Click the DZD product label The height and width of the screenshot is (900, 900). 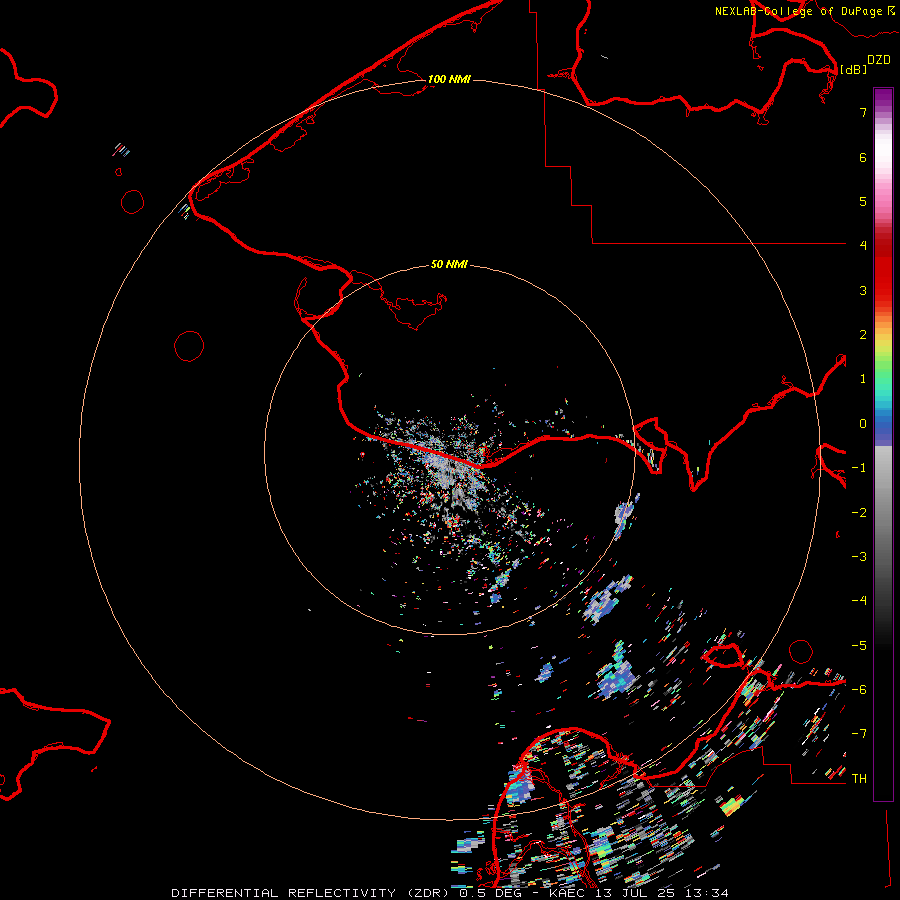click(879, 60)
